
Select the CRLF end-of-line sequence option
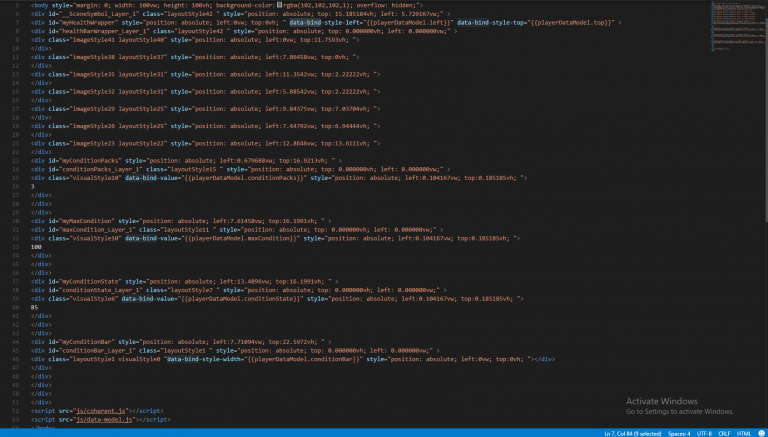[x=725, y=432]
